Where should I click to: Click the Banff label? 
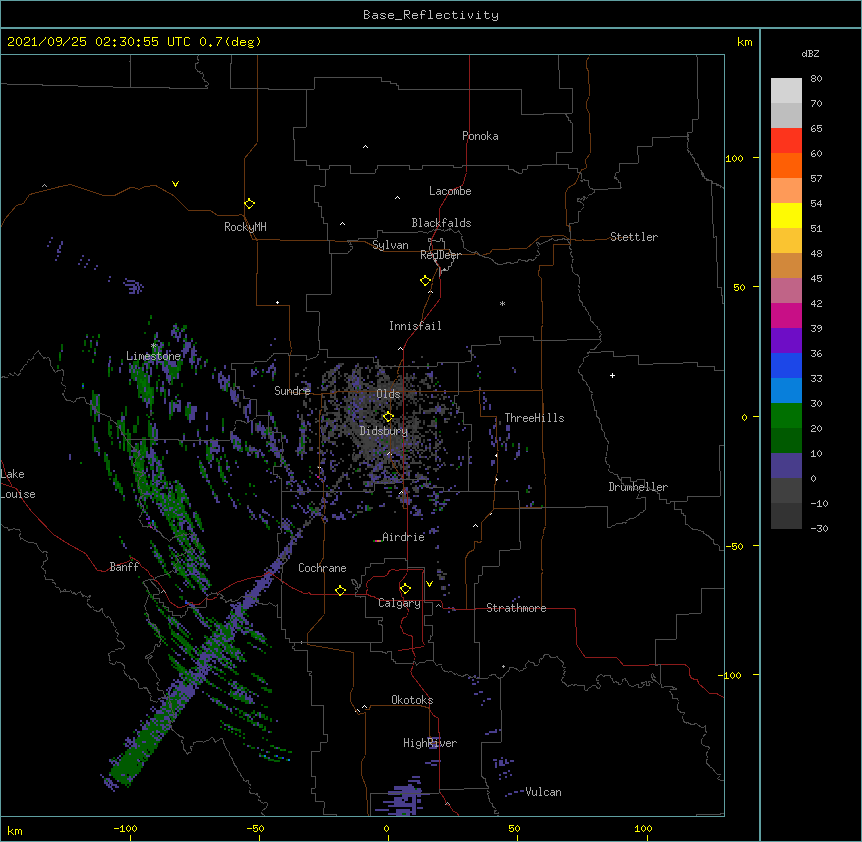[x=124, y=567]
